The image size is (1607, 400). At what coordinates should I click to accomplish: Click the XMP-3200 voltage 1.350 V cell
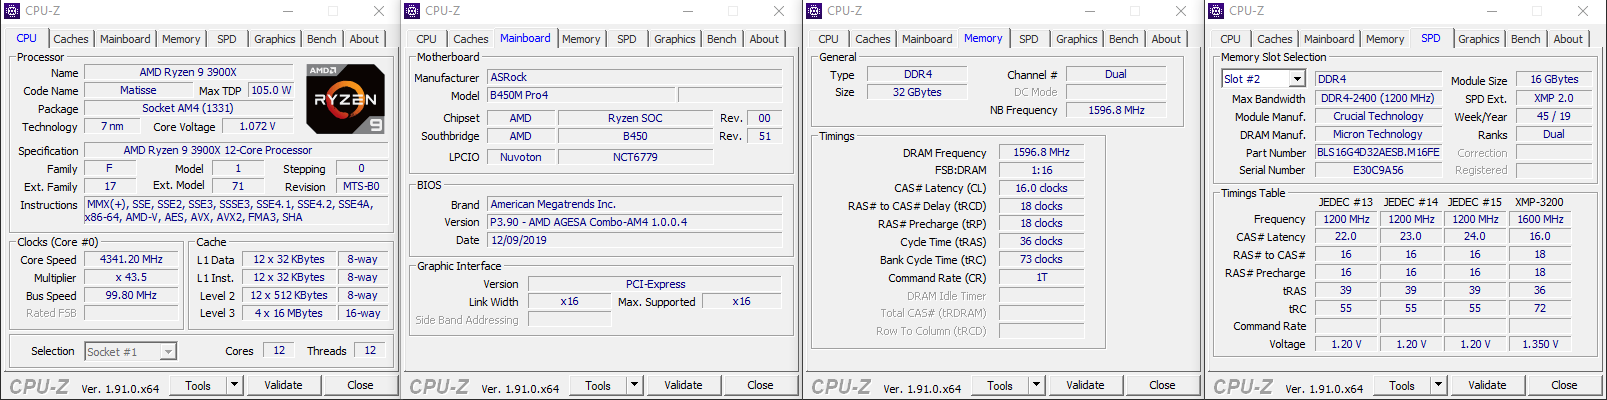1540,344
